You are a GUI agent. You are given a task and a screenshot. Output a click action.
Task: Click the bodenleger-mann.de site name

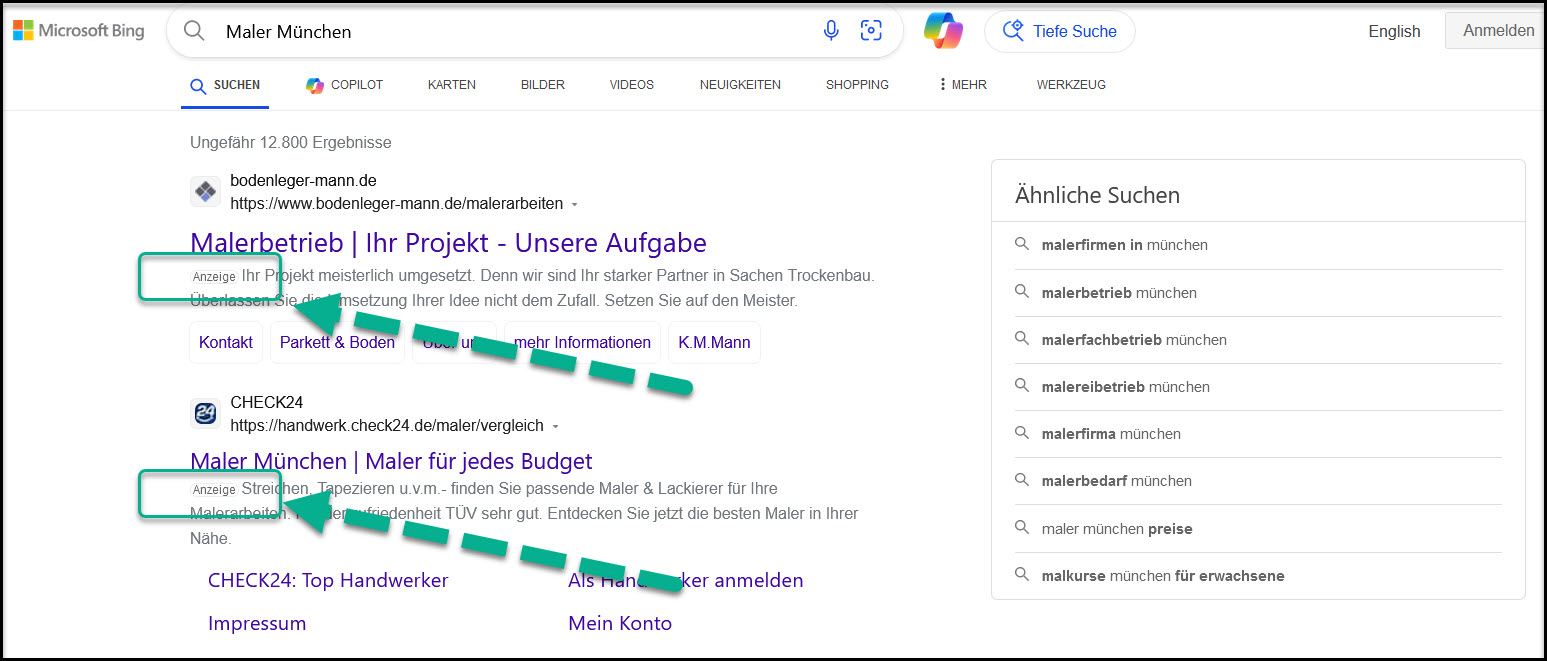click(303, 181)
